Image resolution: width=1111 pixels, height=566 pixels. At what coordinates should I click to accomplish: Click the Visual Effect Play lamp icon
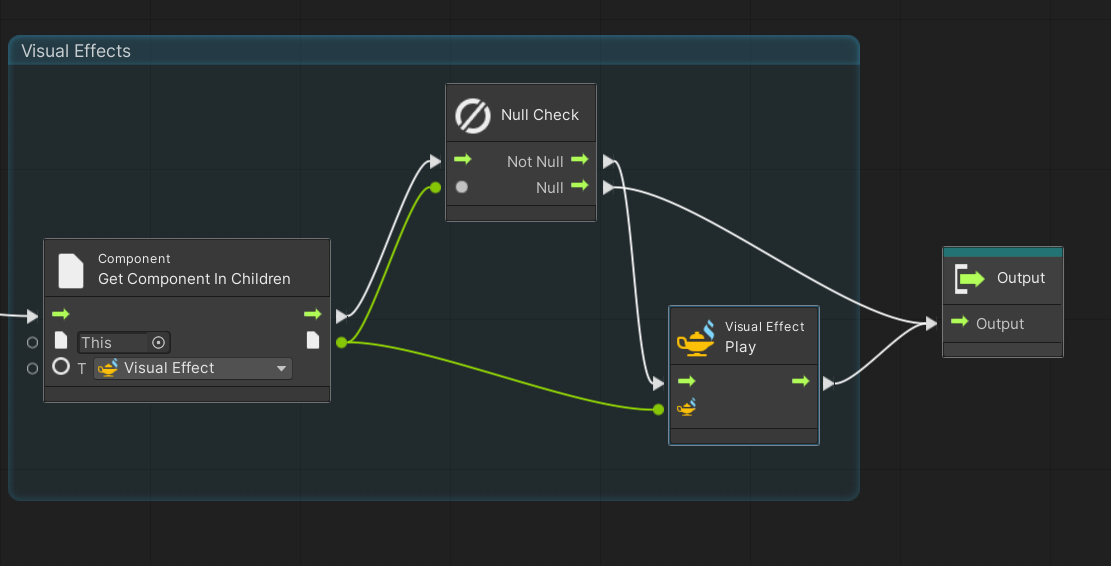pos(696,337)
